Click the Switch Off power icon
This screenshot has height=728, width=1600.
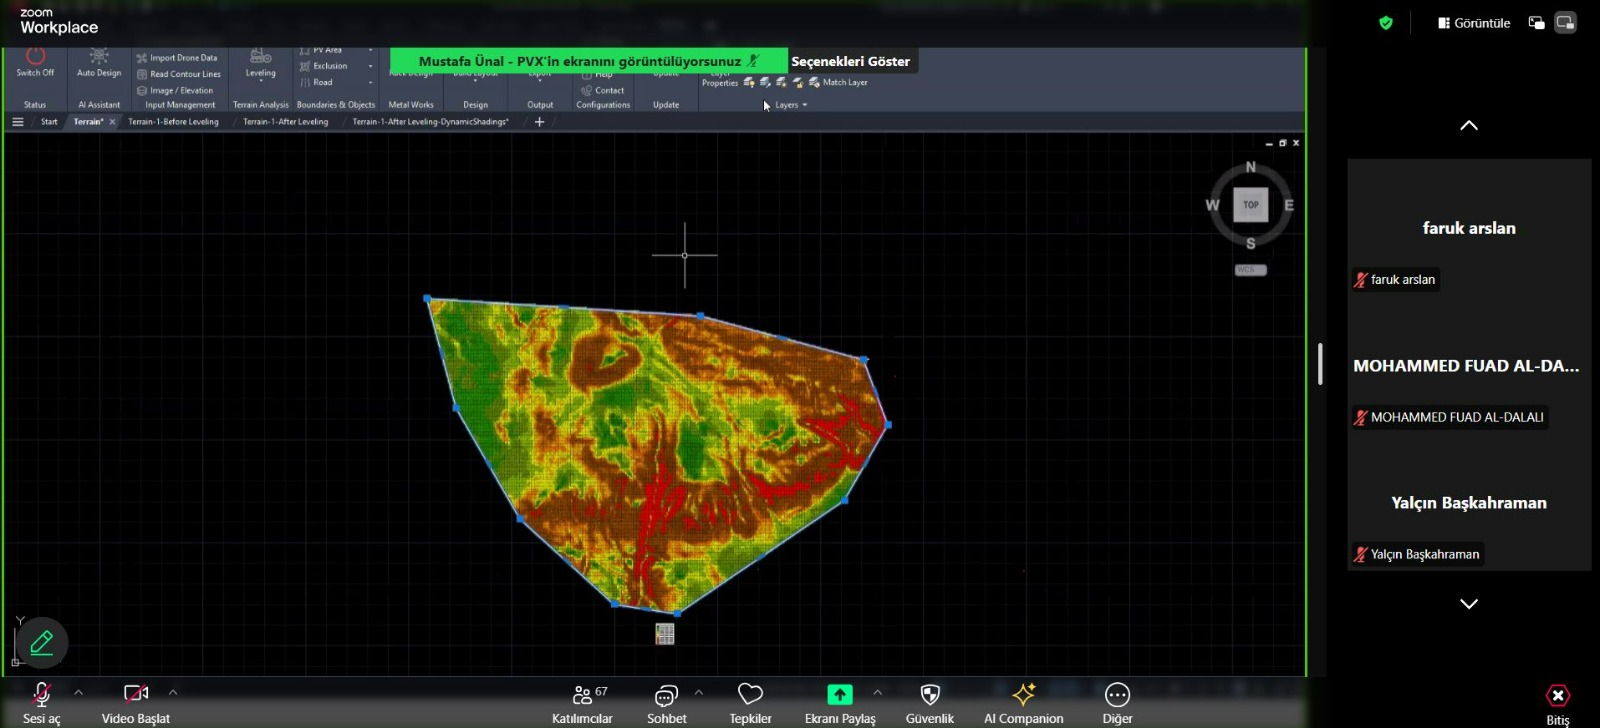tap(35, 57)
